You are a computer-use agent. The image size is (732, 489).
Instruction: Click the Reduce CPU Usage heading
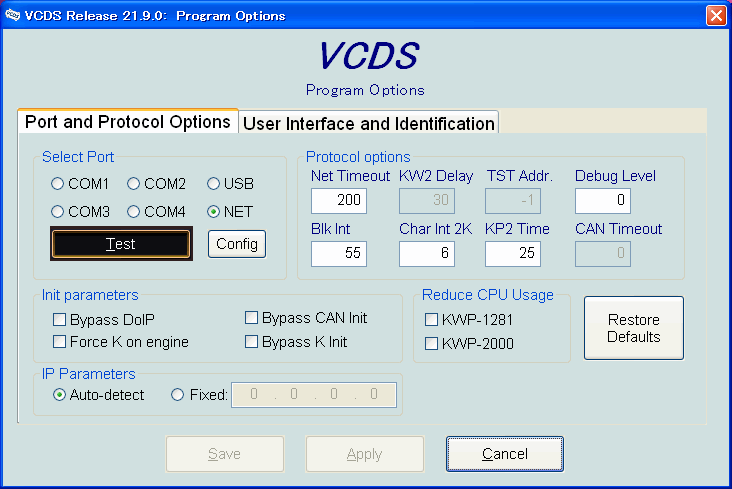[488, 295]
